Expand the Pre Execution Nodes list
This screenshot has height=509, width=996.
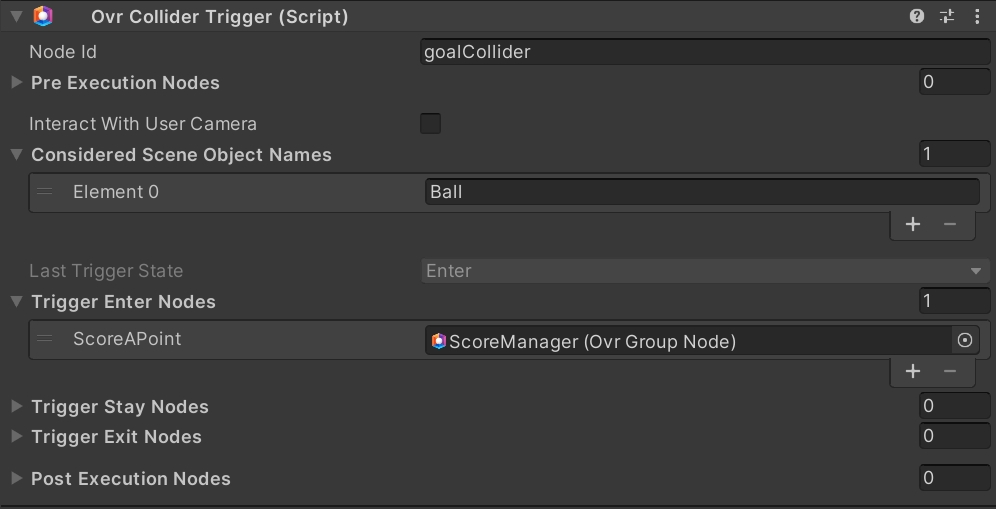coord(16,82)
